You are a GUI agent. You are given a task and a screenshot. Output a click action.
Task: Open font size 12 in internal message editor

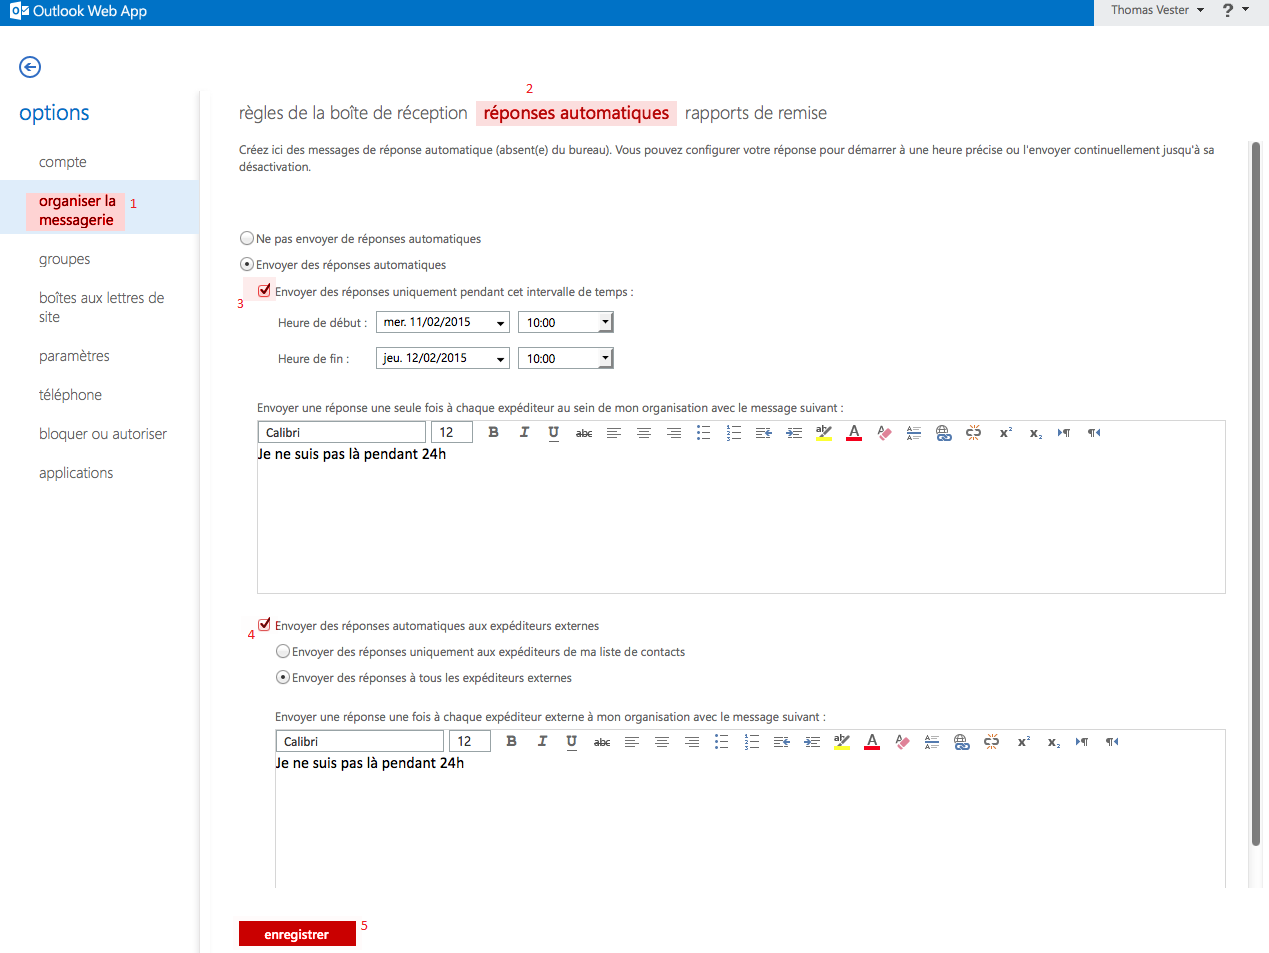click(x=452, y=432)
